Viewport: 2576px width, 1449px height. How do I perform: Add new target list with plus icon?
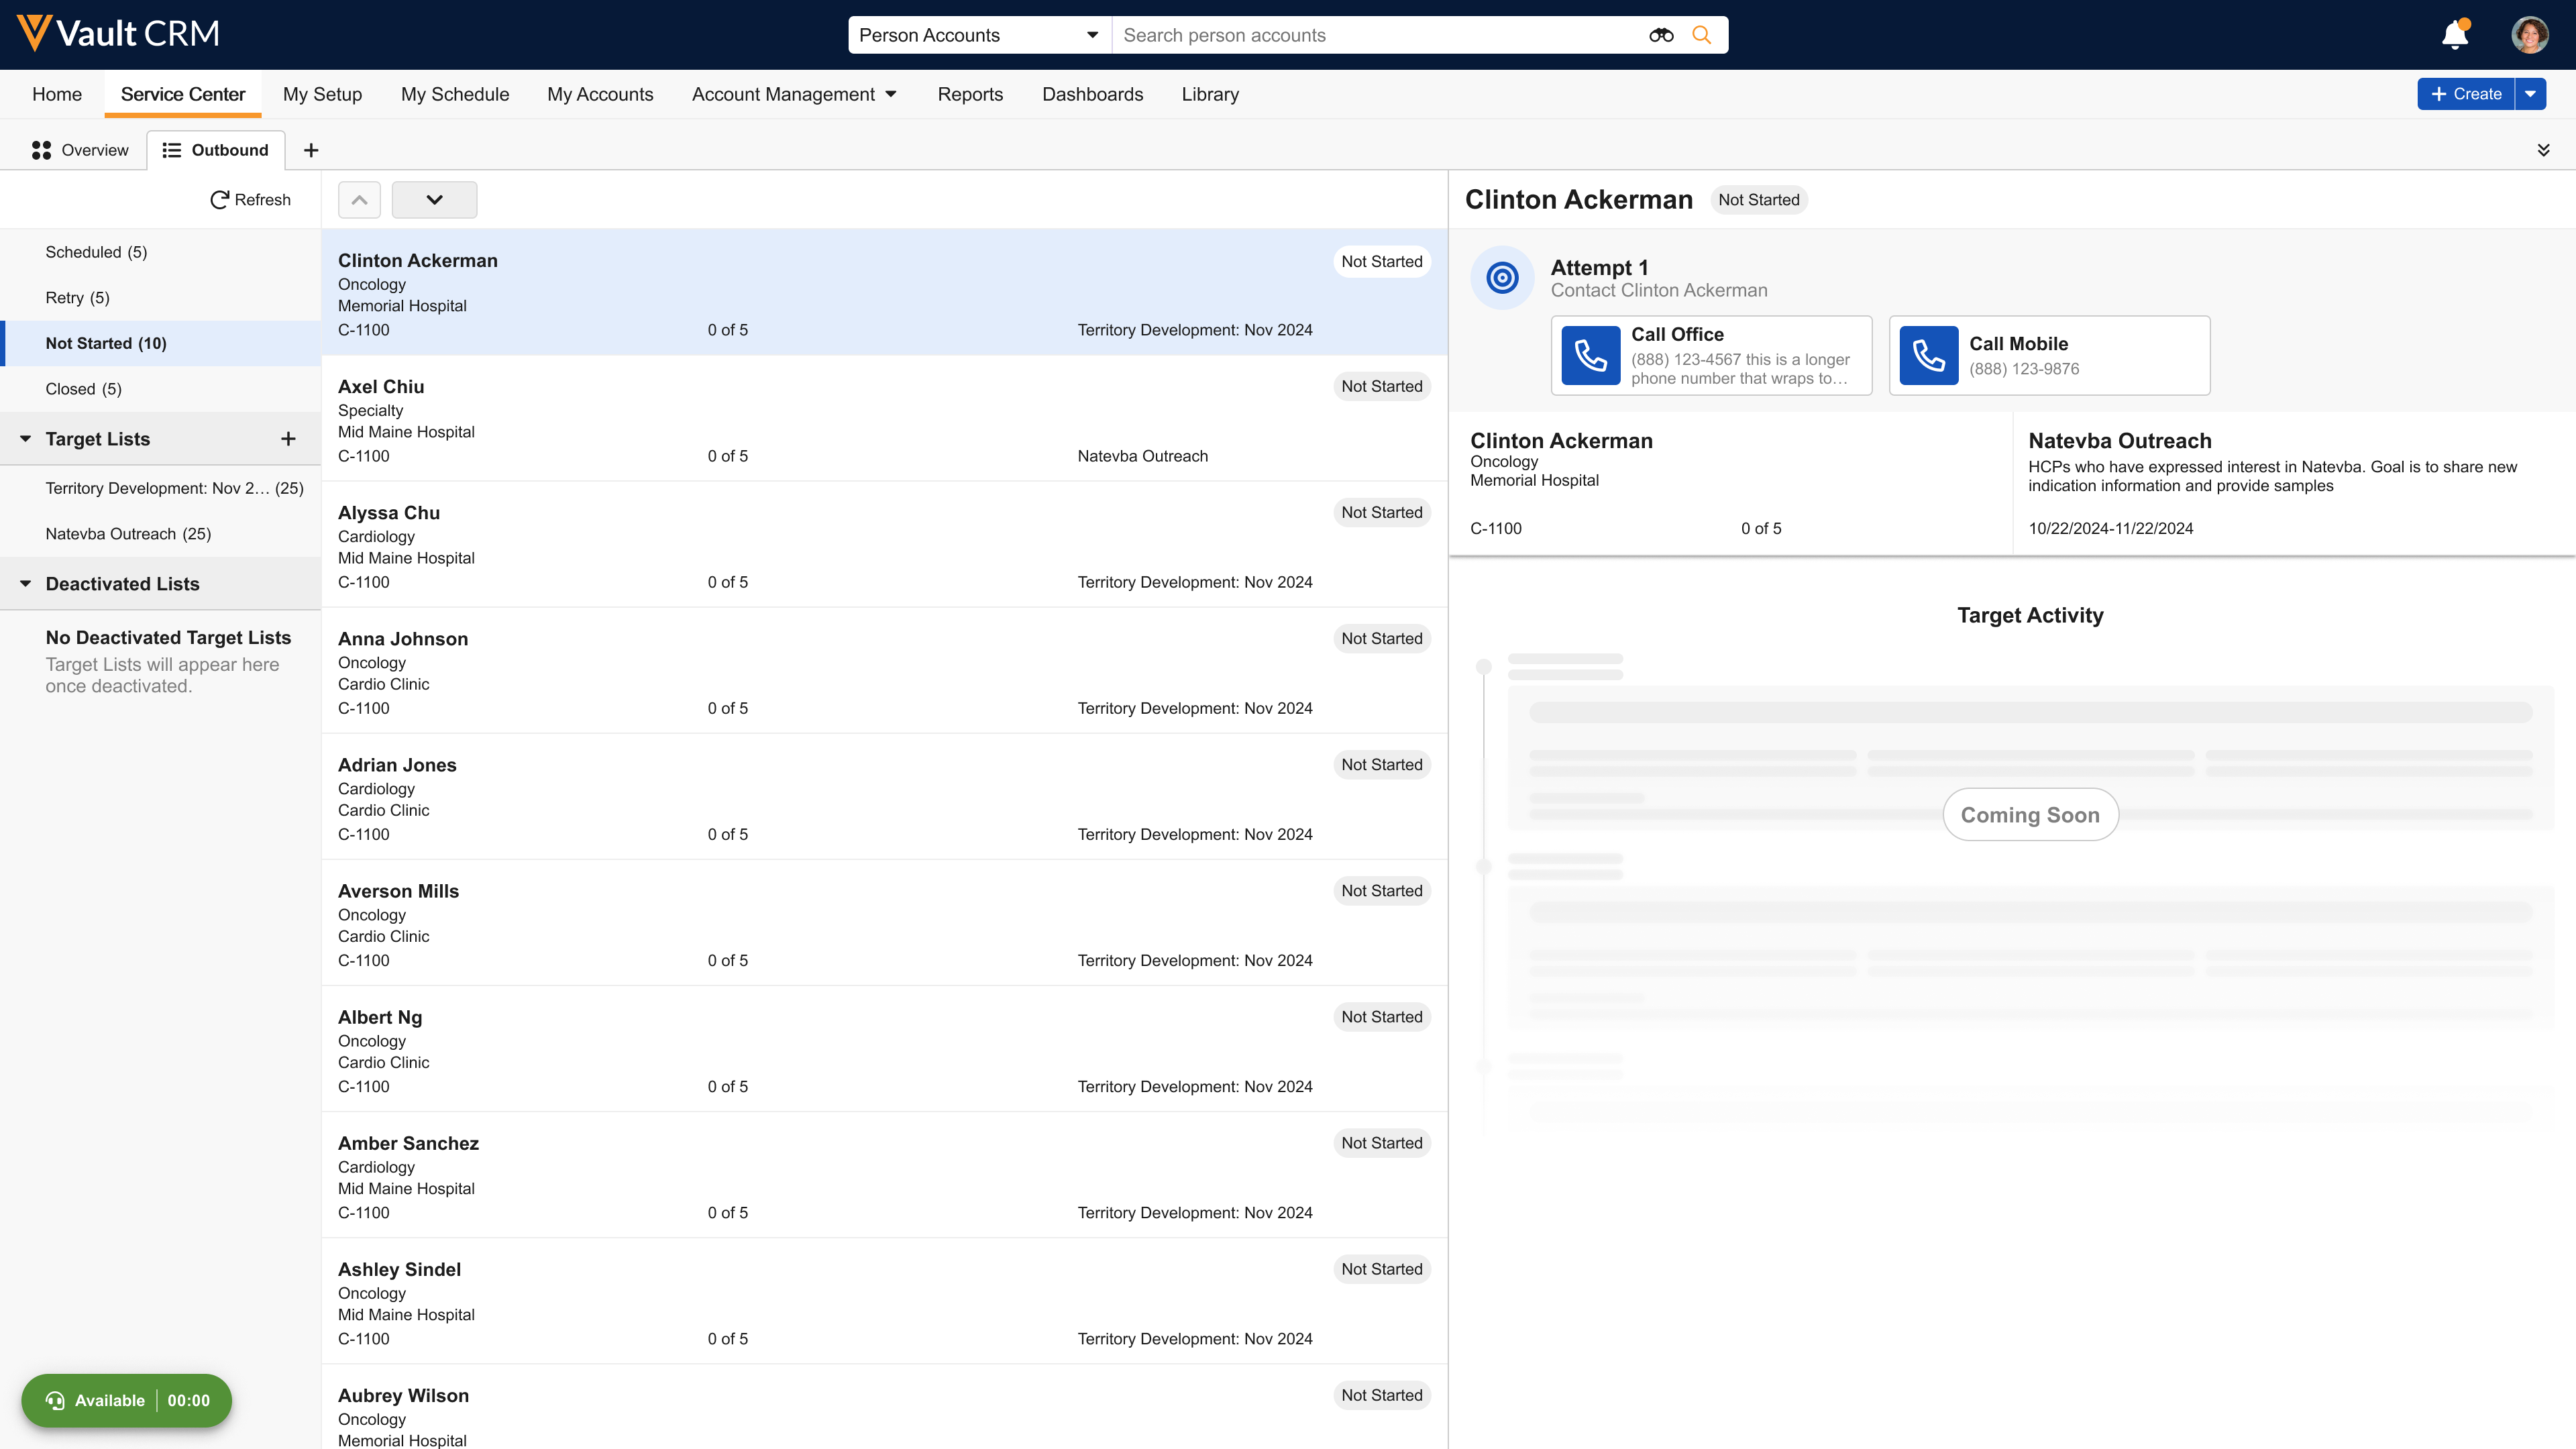coord(288,439)
